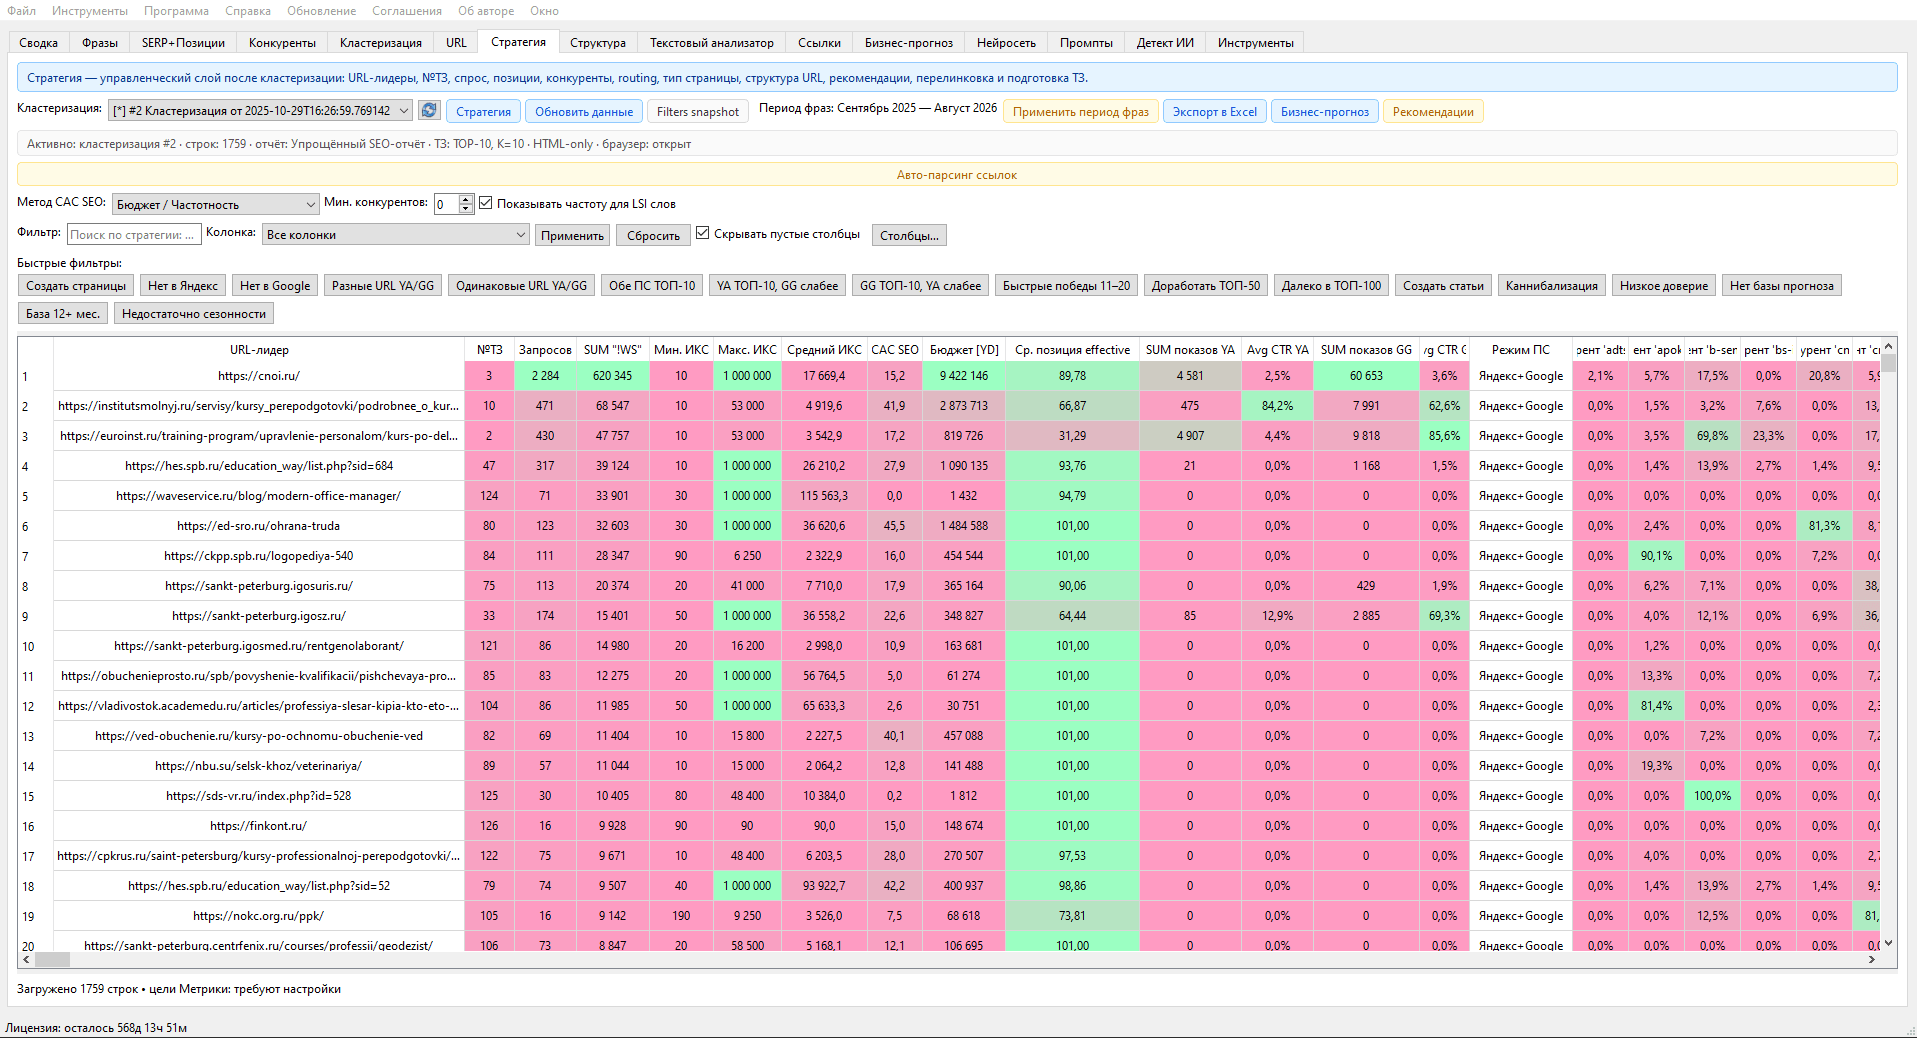Viewport: 1917px width, 1038px height.
Task: Switch to the Кластеризация tab
Action: point(381,43)
